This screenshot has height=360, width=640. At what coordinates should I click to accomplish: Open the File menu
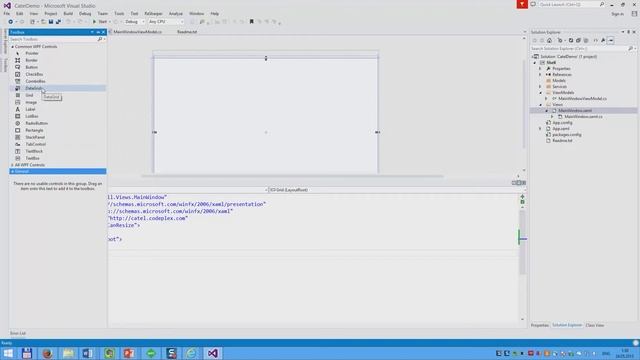tap(7, 13)
